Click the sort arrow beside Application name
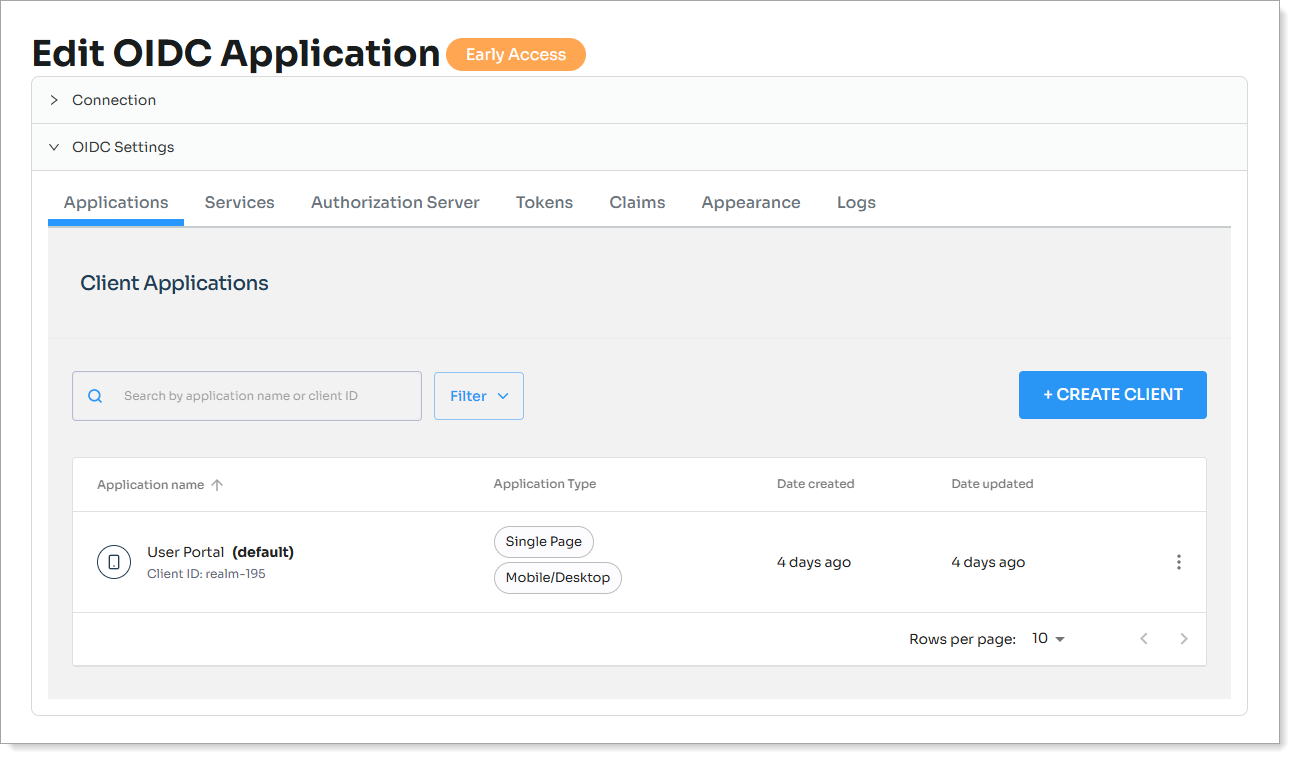This screenshot has height=759, width=1295. 217,485
